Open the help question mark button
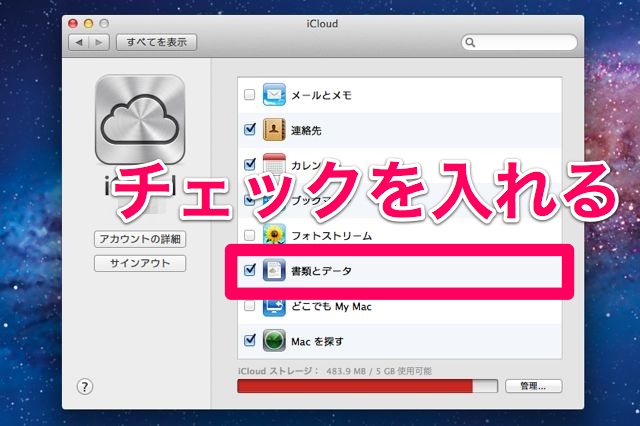Image resolution: width=640 pixels, height=426 pixels. 84,386
